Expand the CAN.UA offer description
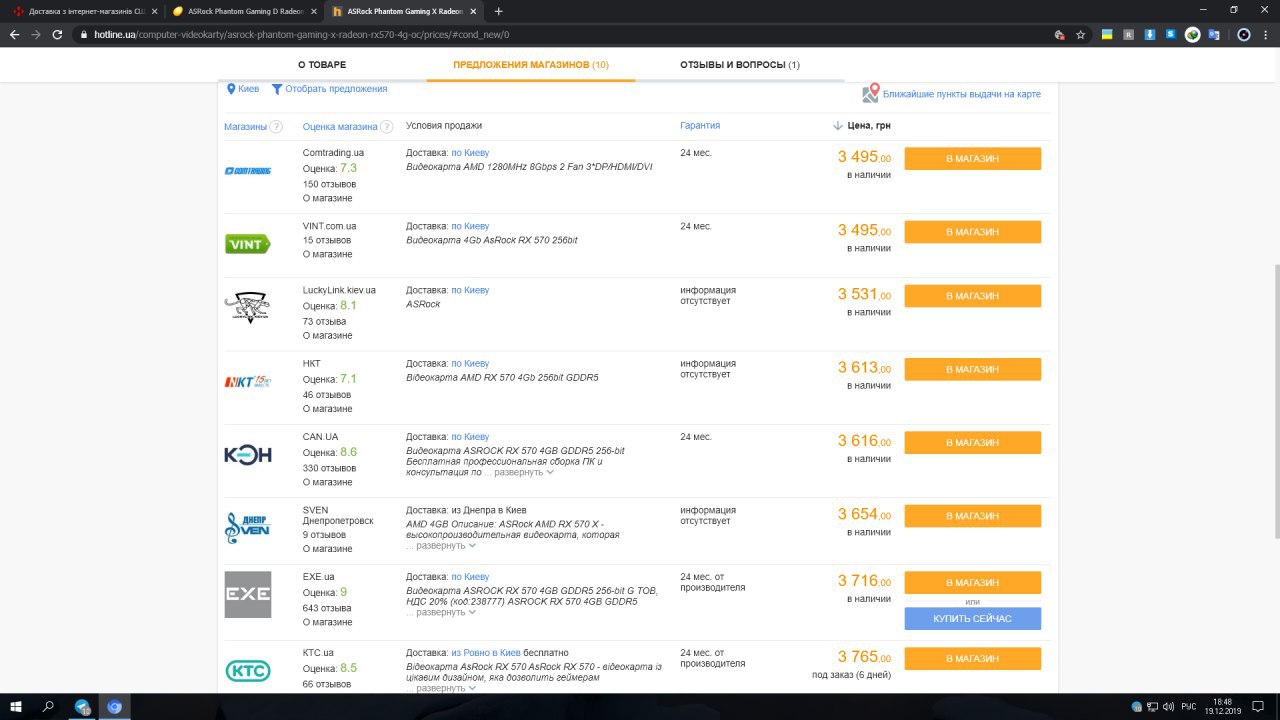This screenshot has width=1280, height=720. coord(524,472)
